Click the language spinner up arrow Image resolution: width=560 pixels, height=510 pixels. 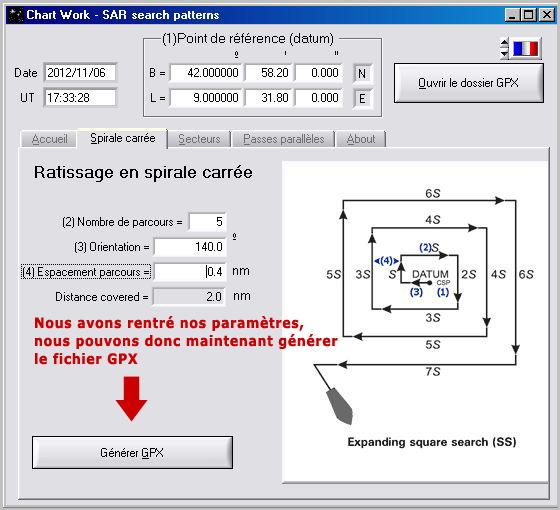click(x=504, y=43)
